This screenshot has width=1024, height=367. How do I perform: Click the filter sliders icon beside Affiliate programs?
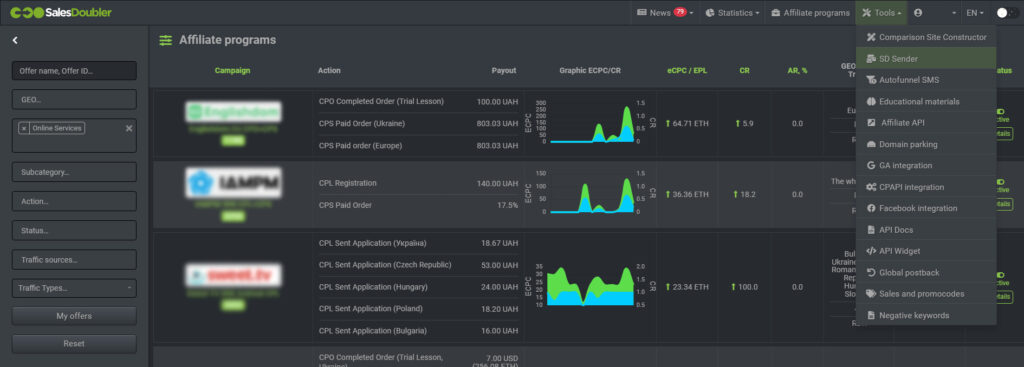[x=166, y=40]
